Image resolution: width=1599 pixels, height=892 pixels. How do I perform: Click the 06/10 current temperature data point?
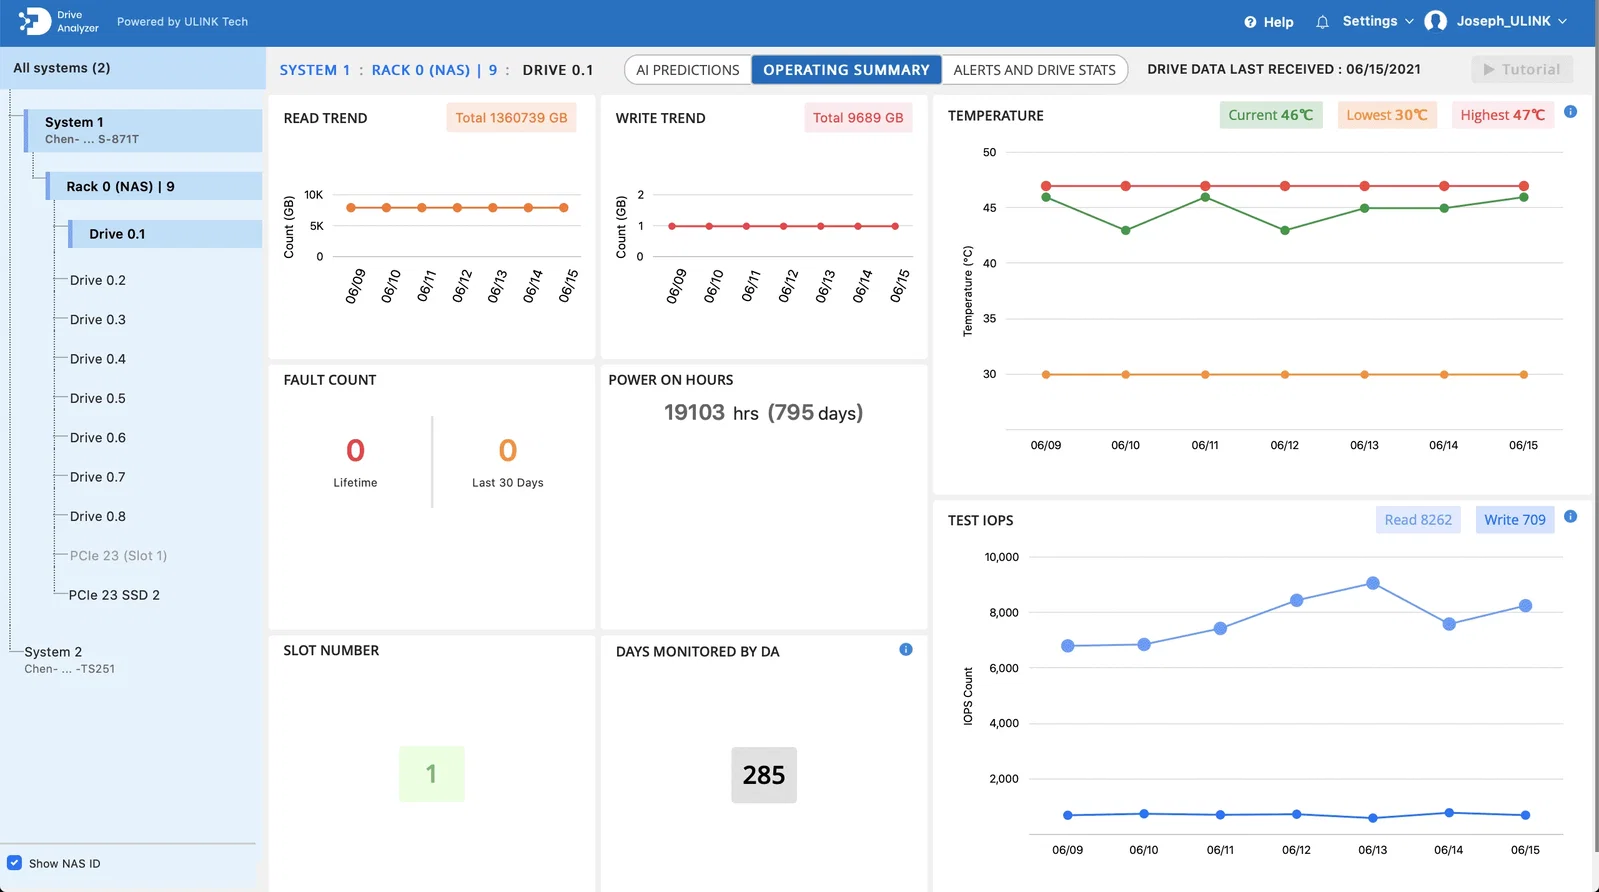1126,230
